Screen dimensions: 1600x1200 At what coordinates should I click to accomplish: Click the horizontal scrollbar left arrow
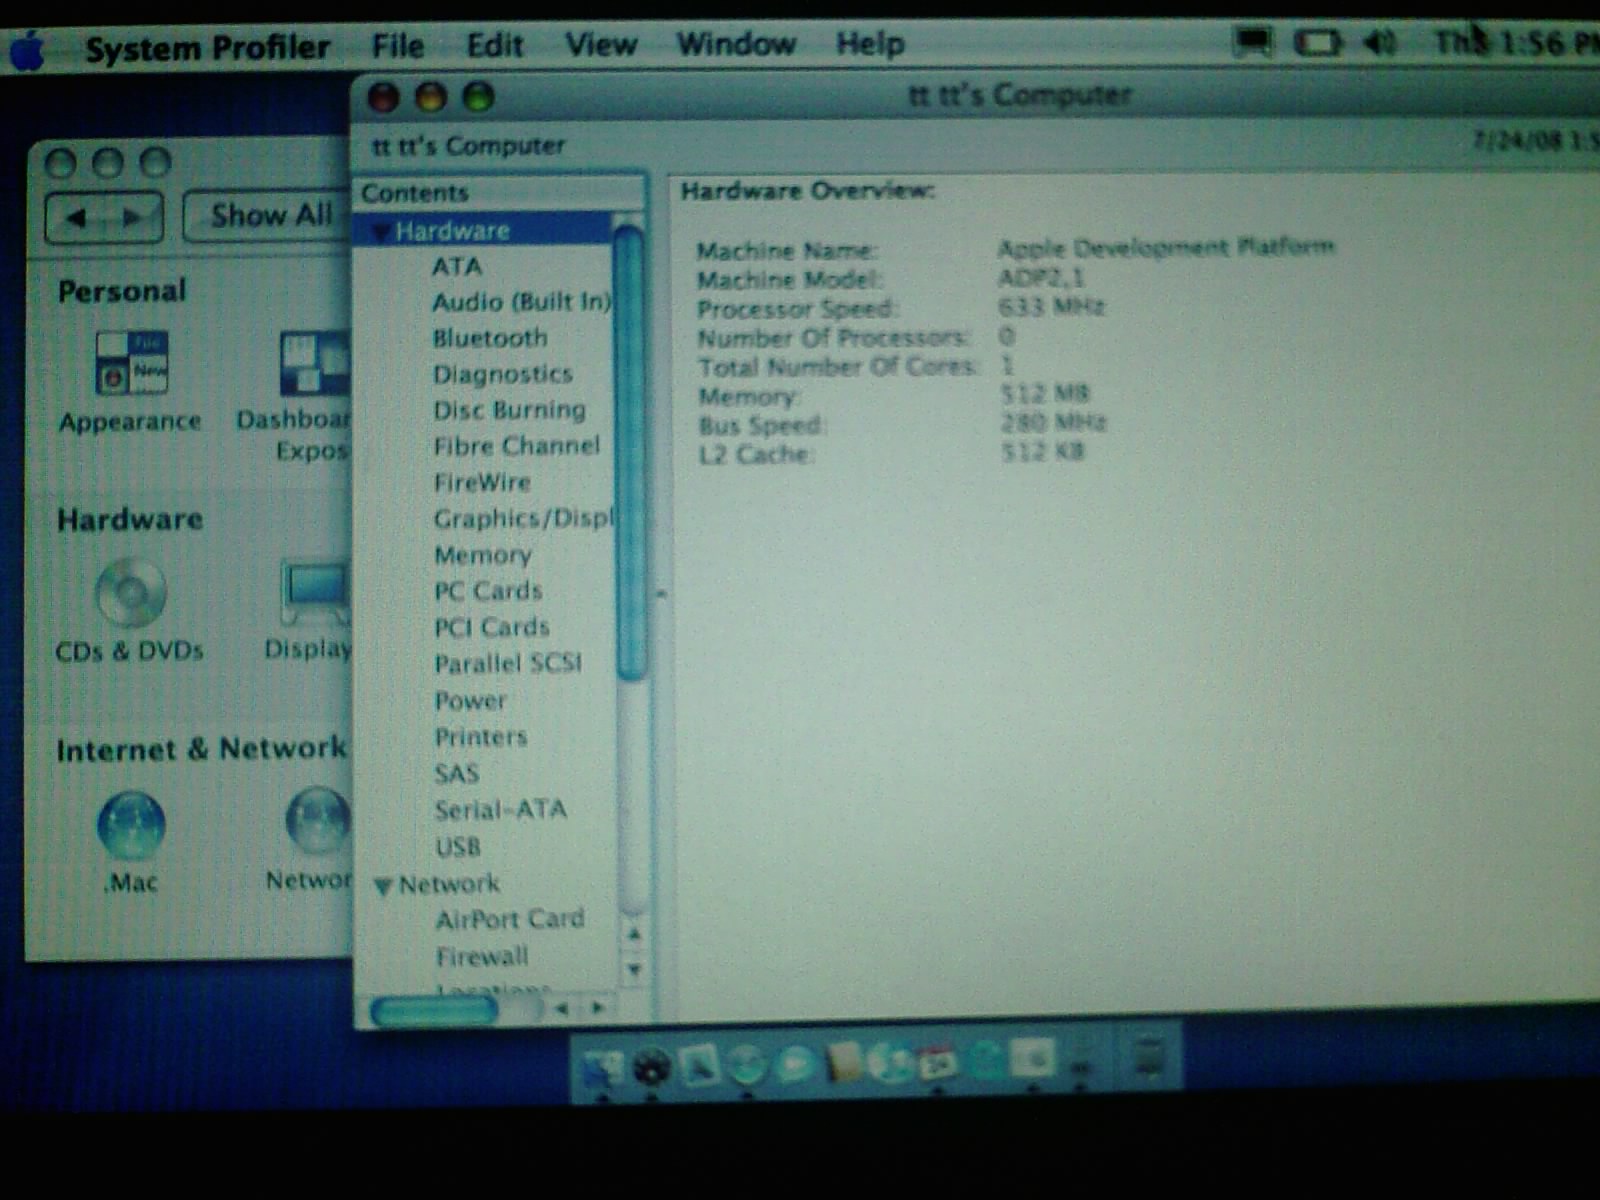[x=563, y=1008]
